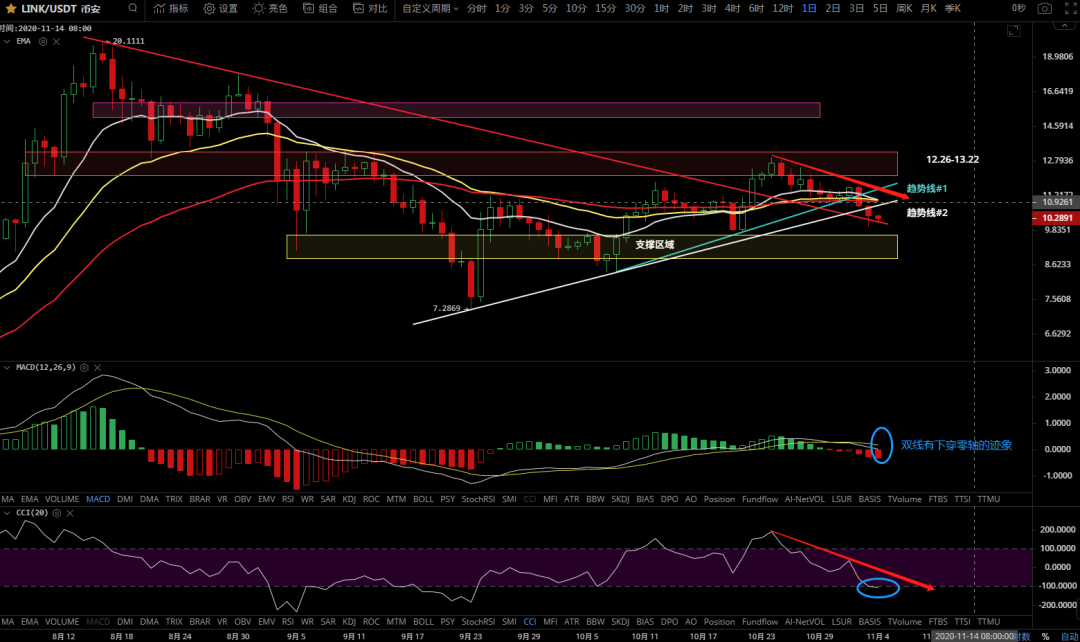The width and height of the screenshot is (1080, 642).
Task: Open the 对比 compare tool
Action: (369, 8)
